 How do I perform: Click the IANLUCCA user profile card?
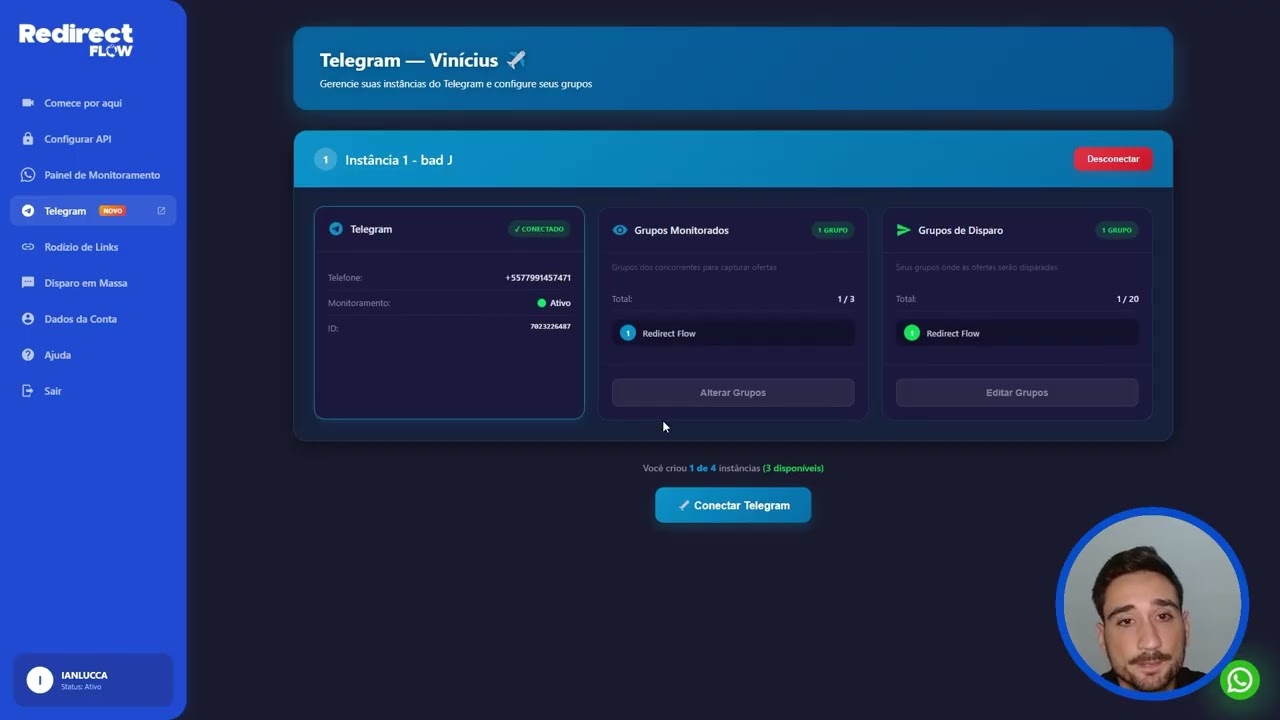coord(93,680)
